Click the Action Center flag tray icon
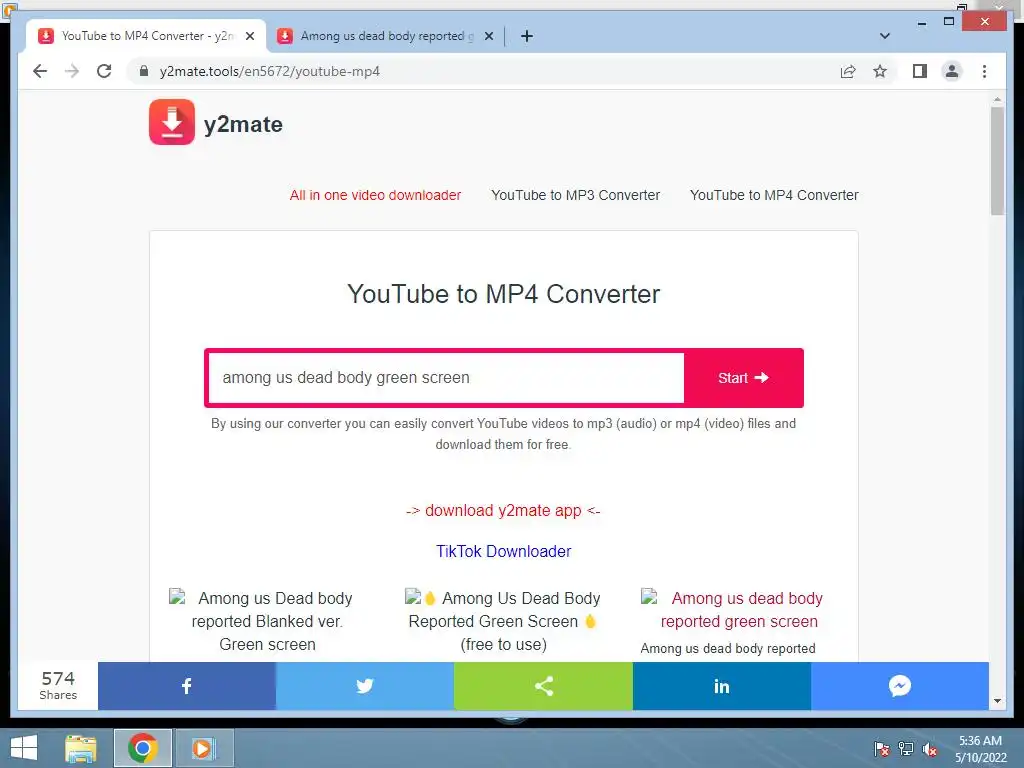The height and width of the screenshot is (768, 1024). [882, 749]
